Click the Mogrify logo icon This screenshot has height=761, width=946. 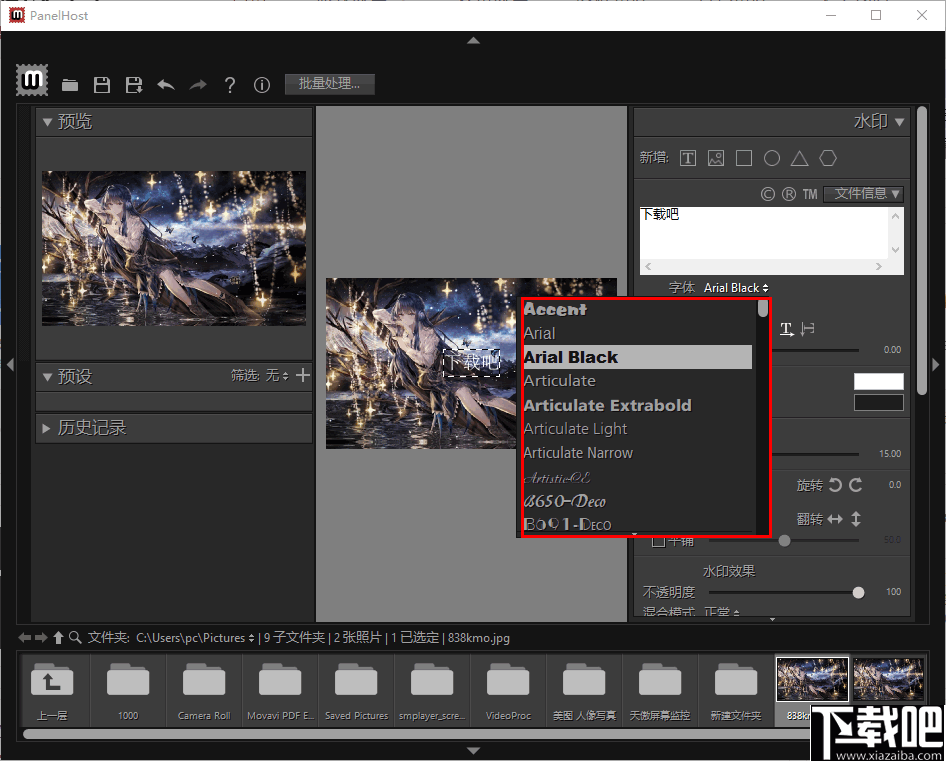31,80
